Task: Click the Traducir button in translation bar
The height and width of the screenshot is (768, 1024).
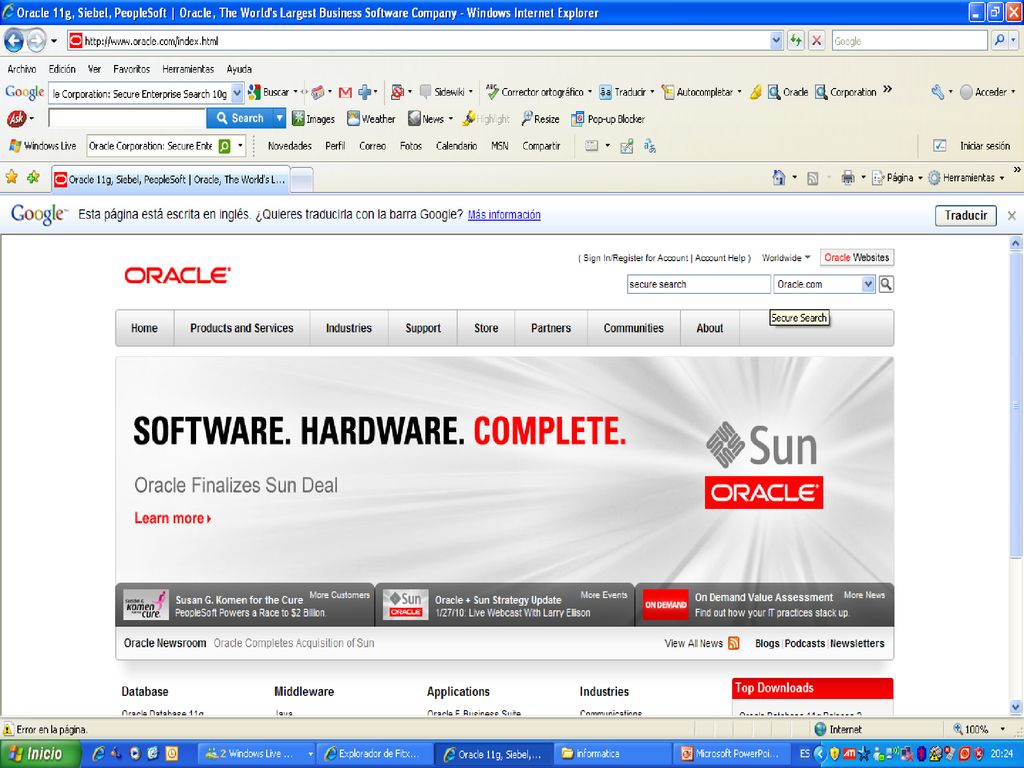Action: 965,216
